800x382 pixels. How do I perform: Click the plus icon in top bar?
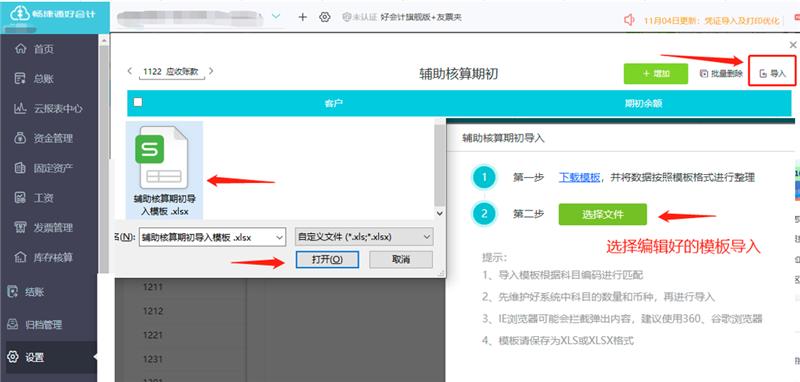click(x=303, y=17)
